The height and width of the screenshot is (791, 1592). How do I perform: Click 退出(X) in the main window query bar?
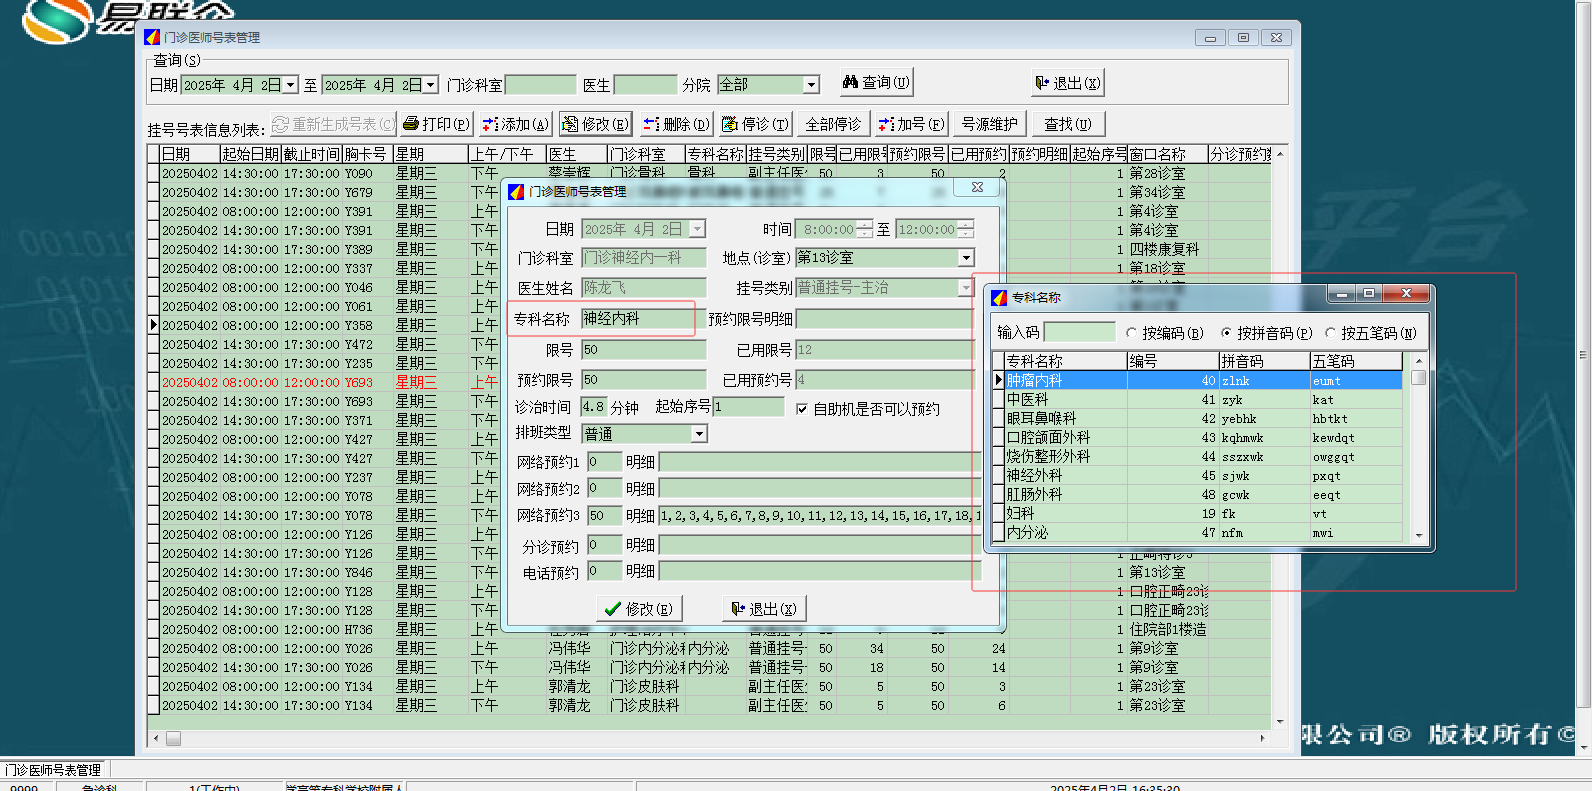pos(1068,83)
